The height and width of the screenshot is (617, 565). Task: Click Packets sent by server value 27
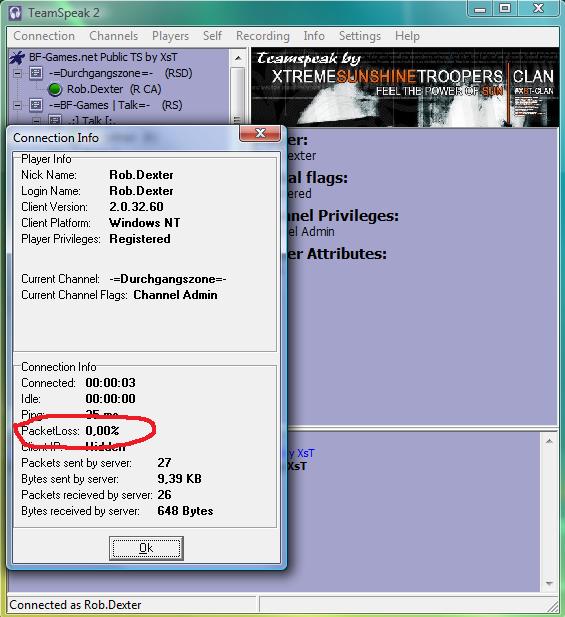click(164, 462)
